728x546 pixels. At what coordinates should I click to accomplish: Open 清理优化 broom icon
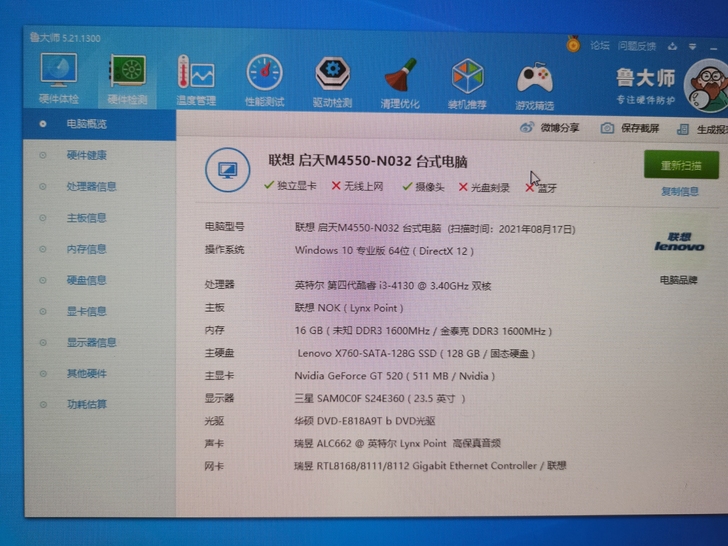point(400,84)
